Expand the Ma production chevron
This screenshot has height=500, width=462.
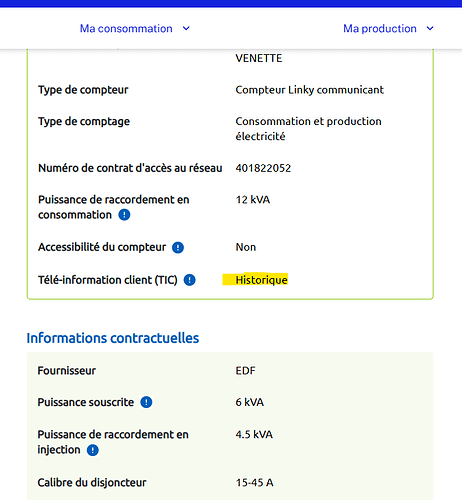[x=430, y=29]
